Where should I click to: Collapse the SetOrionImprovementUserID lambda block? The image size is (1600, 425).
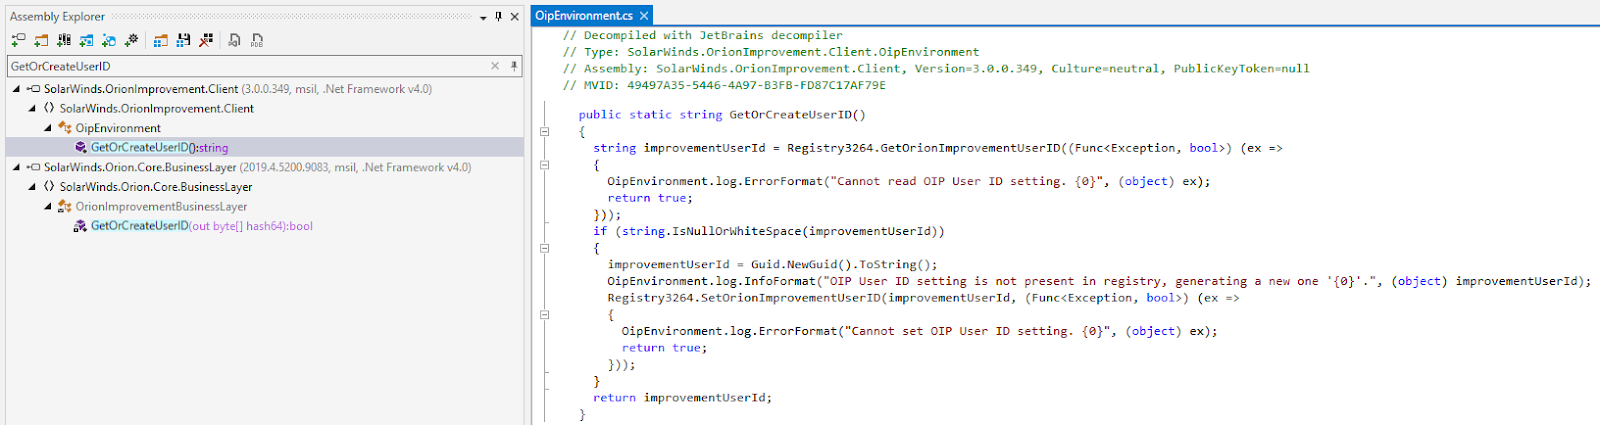click(545, 315)
